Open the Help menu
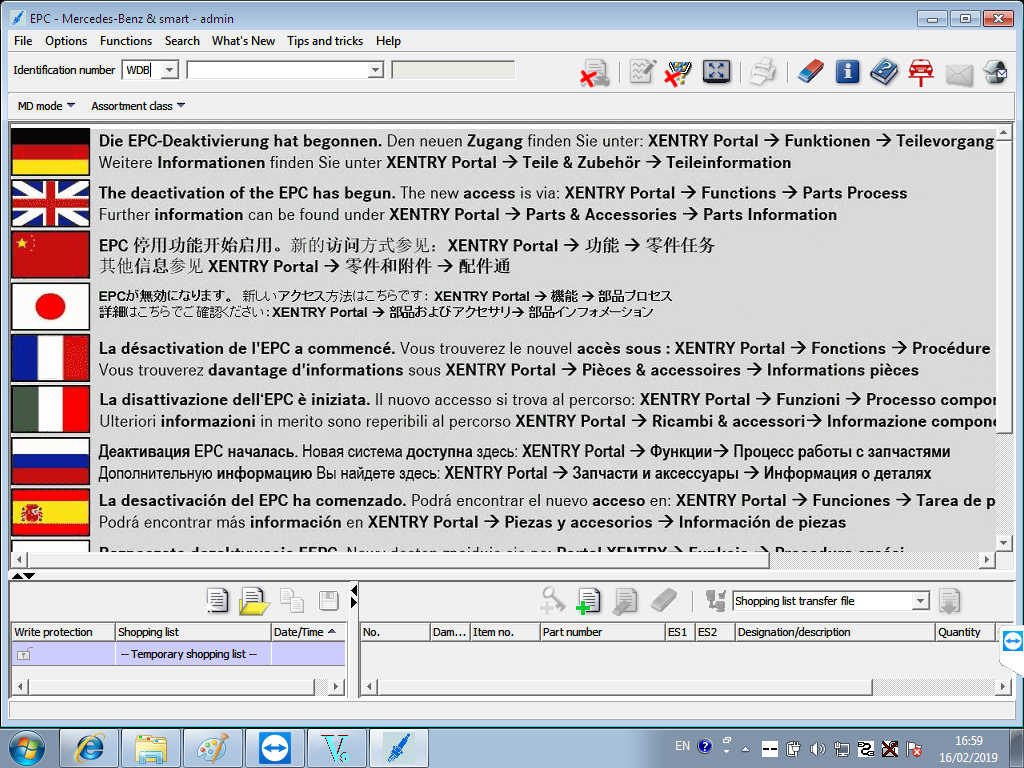This screenshot has width=1024, height=768. tap(388, 40)
